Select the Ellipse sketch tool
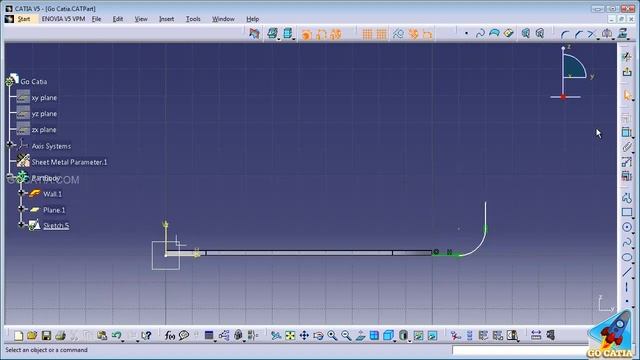Screen dimensions: 640x360 pyautogui.click(x=627, y=257)
